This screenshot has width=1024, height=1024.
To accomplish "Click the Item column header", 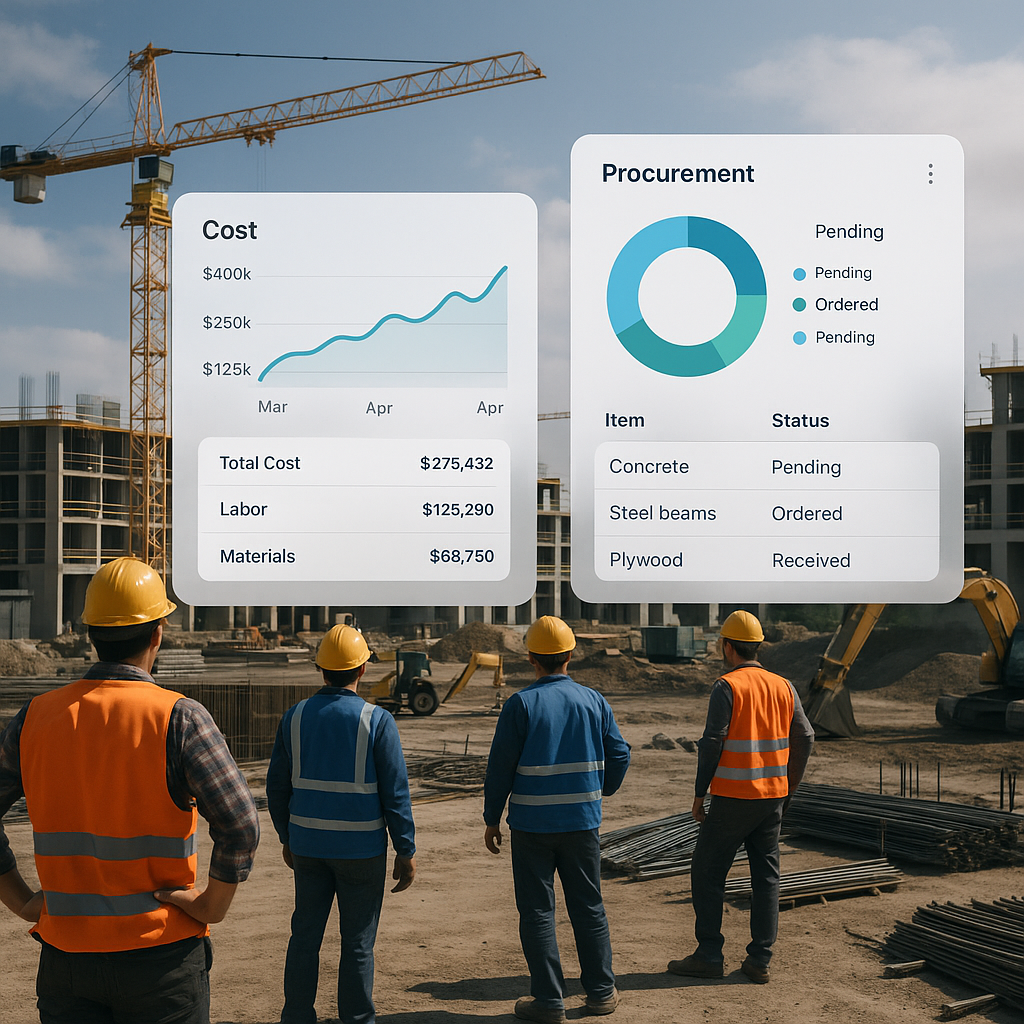I will click(624, 420).
